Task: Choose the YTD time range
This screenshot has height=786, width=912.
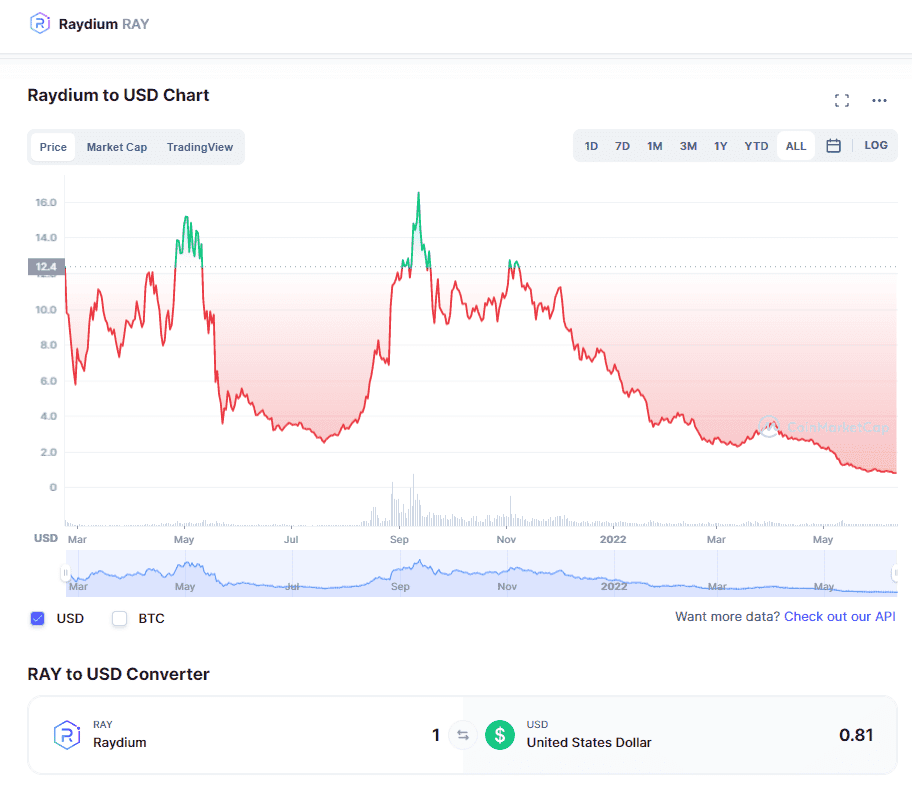Action: [x=756, y=146]
